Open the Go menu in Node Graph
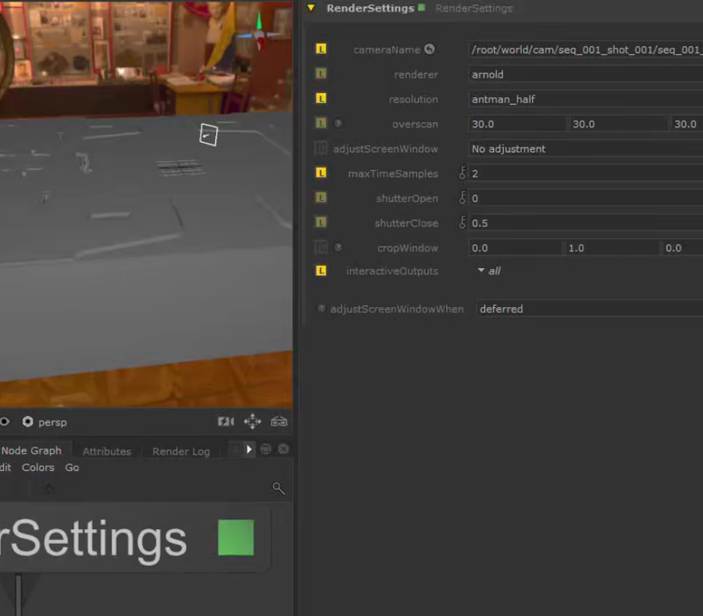Image resolution: width=703 pixels, height=616 pixels. (x=72, y=468)
